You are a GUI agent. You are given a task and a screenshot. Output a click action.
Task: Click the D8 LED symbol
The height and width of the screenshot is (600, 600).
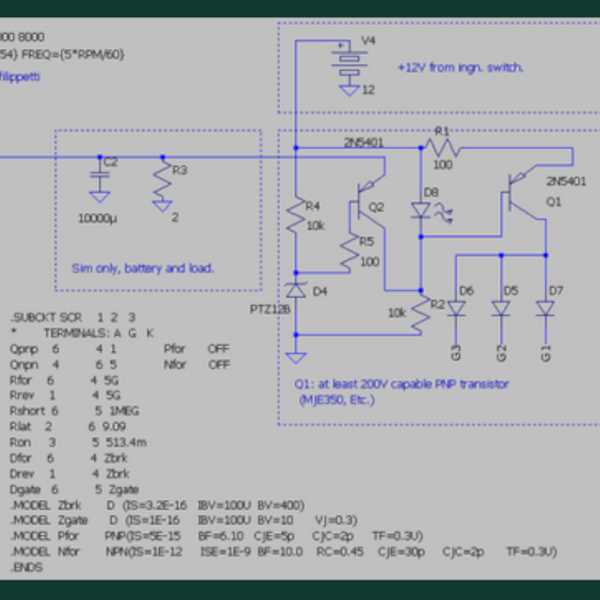431,212
